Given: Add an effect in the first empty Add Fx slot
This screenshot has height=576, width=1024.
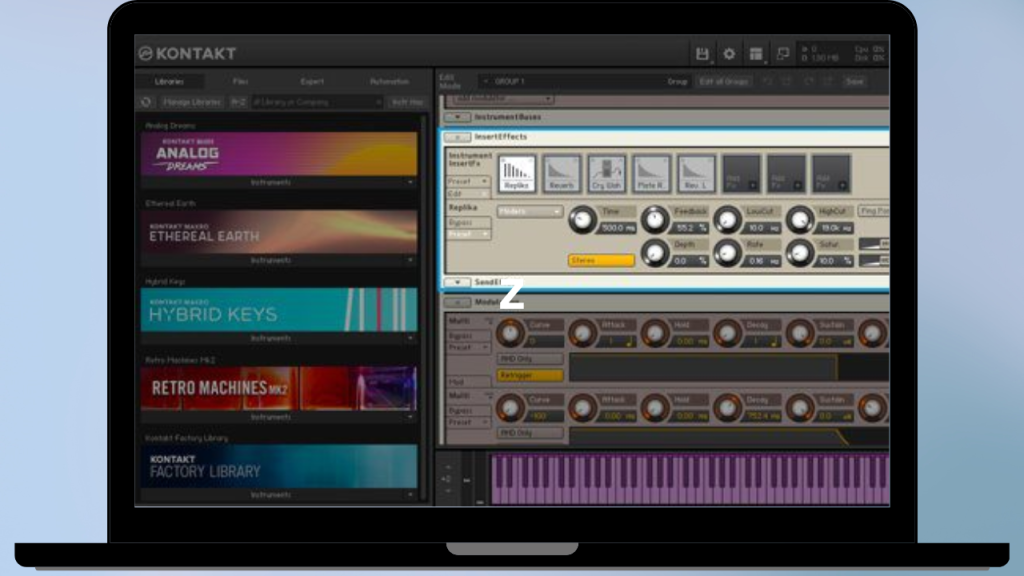Looking at the screenshot, I should (x=741, y=174).
